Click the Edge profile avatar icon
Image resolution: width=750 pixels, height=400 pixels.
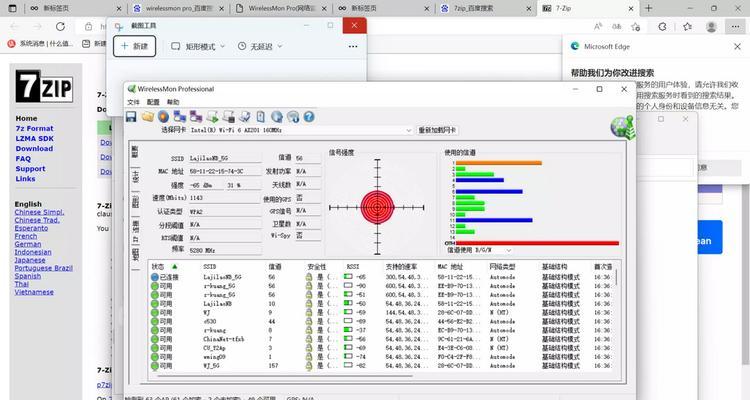(x=711, y=27)
